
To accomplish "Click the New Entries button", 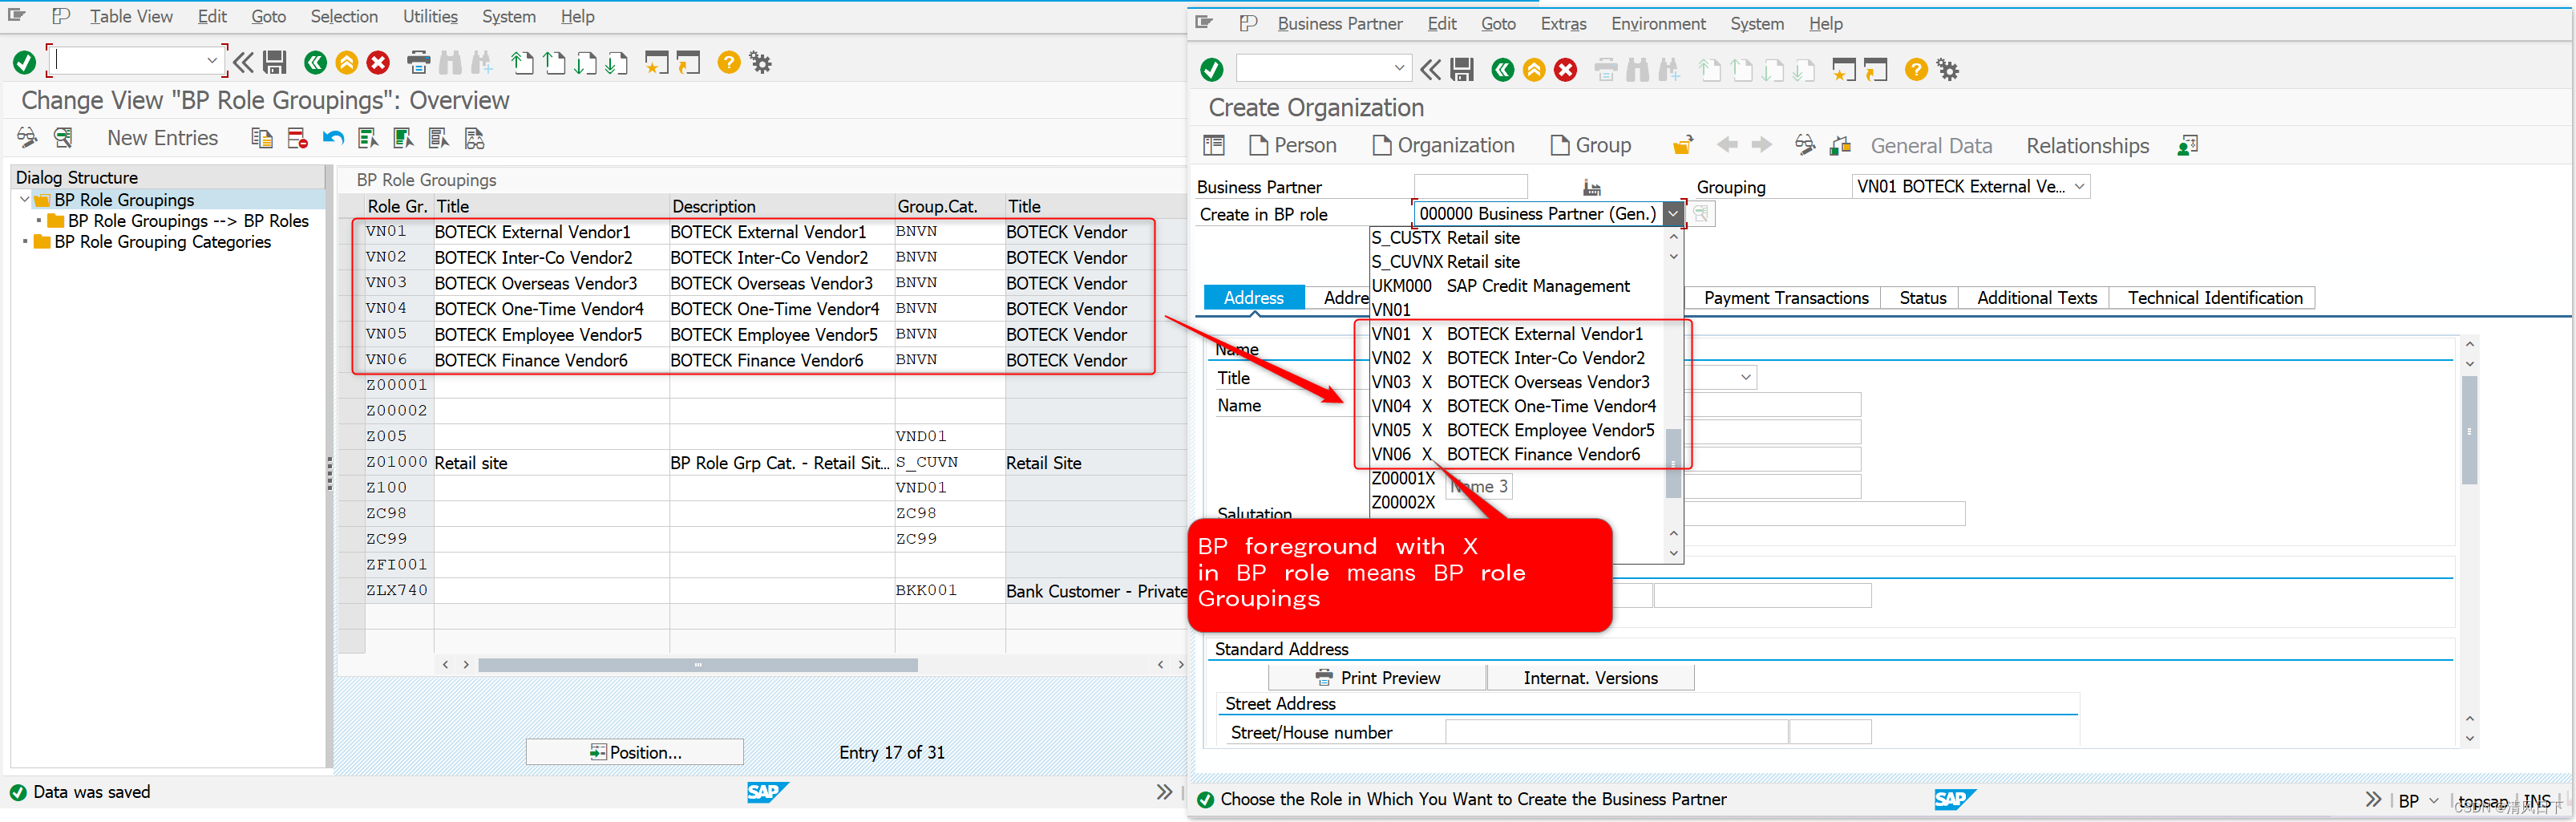I will [162, 138].
